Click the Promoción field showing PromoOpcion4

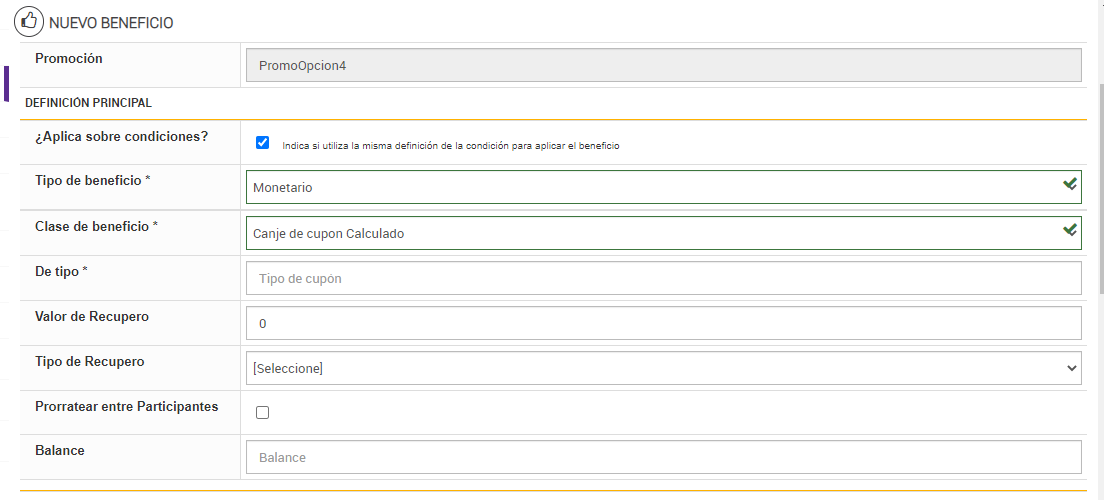663,65
